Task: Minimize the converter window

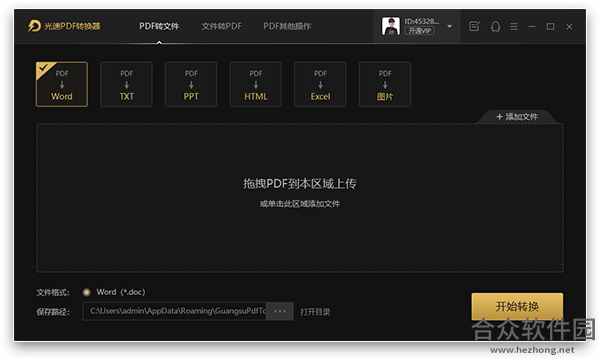Action: pyautogui.click(x=532, y=26)
